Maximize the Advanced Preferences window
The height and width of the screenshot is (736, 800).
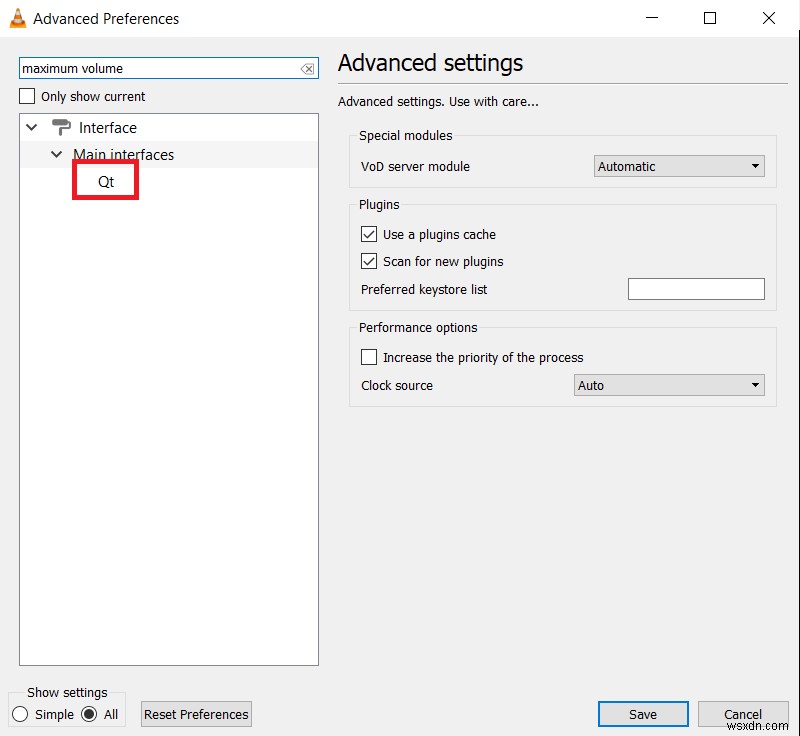point(710,18)
